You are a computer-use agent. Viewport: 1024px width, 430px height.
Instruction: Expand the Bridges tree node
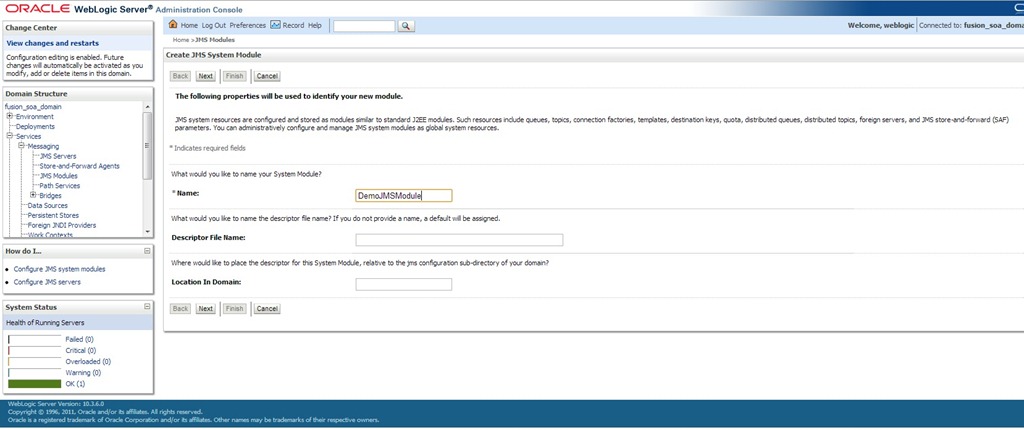(33, 195)
